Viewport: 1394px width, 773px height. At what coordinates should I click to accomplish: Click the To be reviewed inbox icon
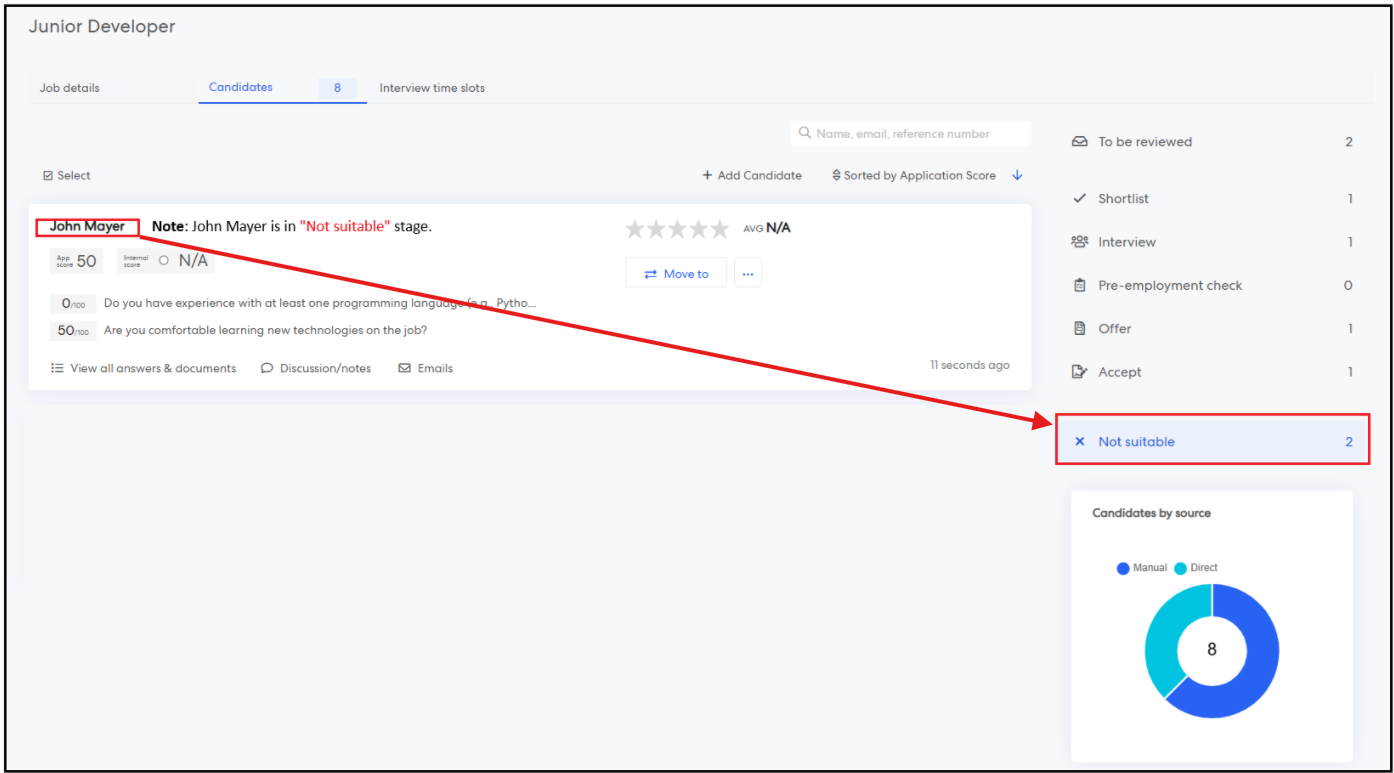tap(1079, 142)
